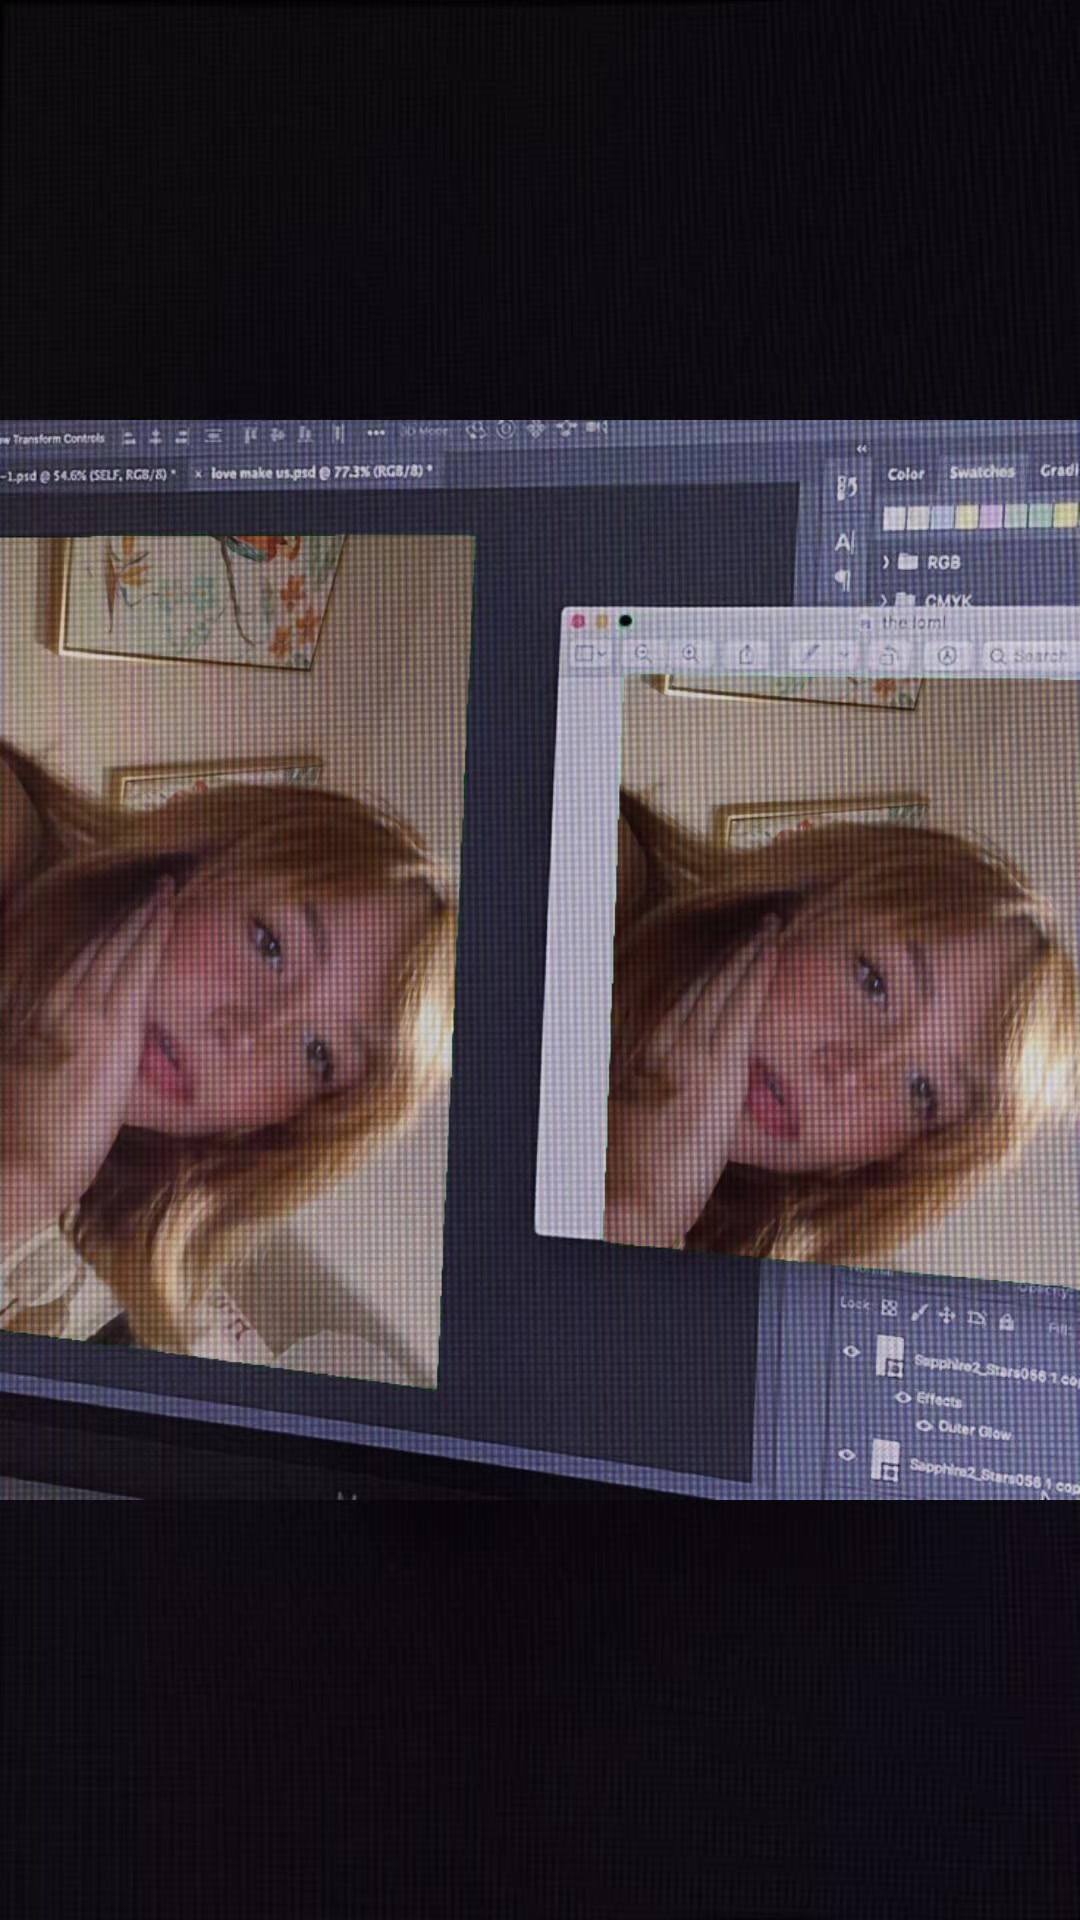
Task: Pick the light blue recent swatch
Action: [x=942, y=517]
